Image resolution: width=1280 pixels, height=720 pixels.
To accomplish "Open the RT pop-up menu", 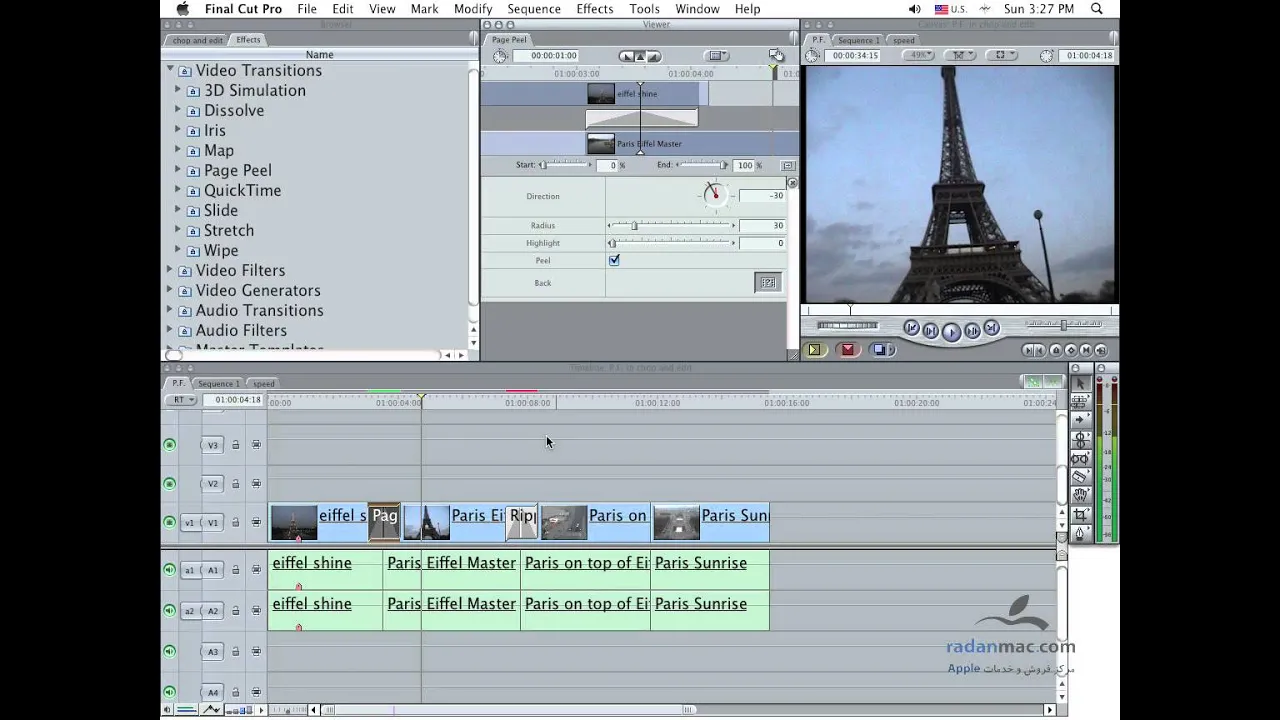I will tap(180, 400).
